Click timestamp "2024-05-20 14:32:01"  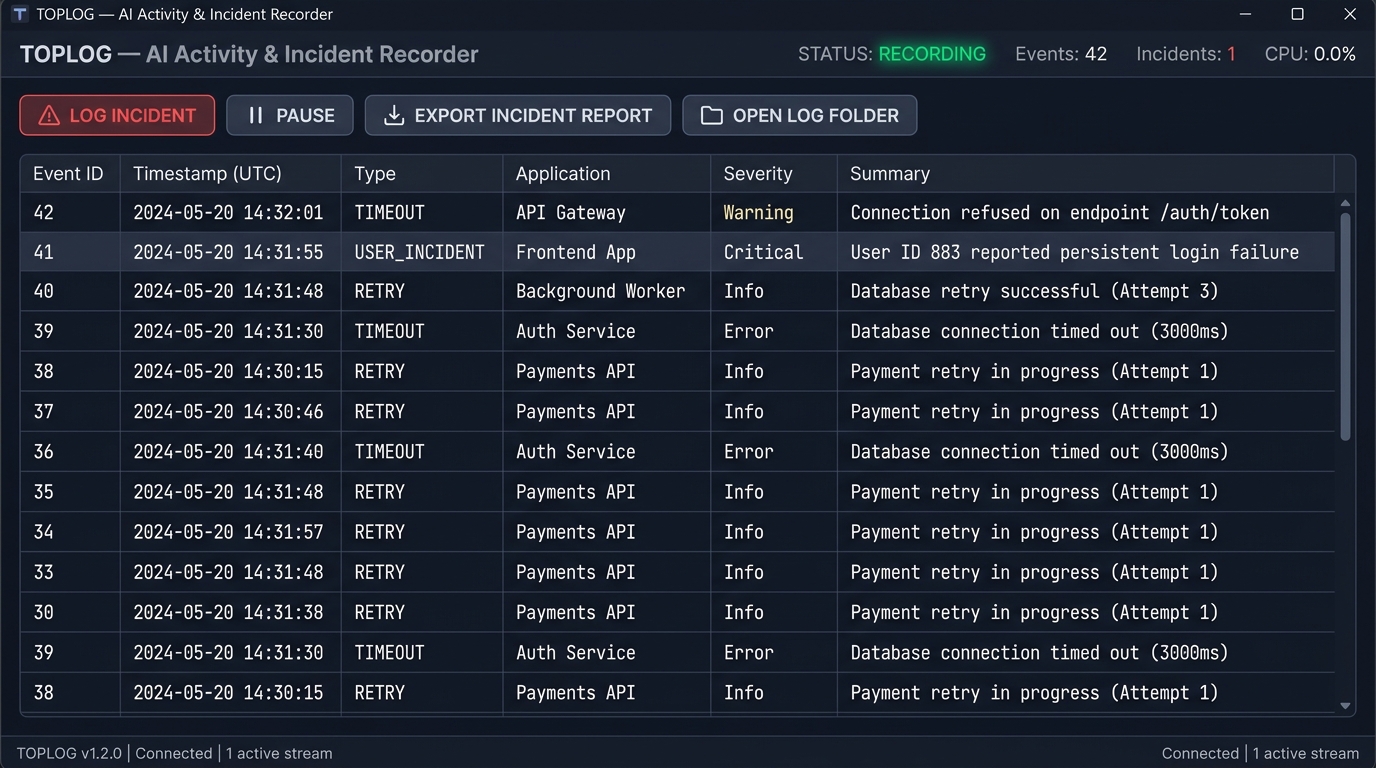pyautogui.click(x=228, y=212)
